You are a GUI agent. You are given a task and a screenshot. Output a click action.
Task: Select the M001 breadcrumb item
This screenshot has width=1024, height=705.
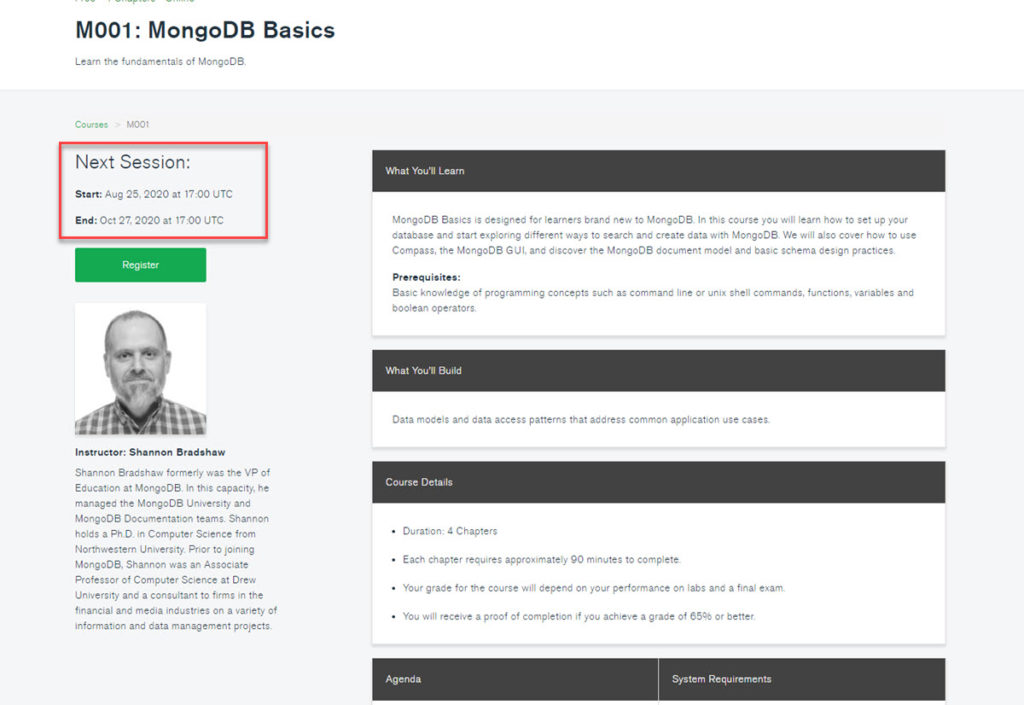(x=138, y=124)
